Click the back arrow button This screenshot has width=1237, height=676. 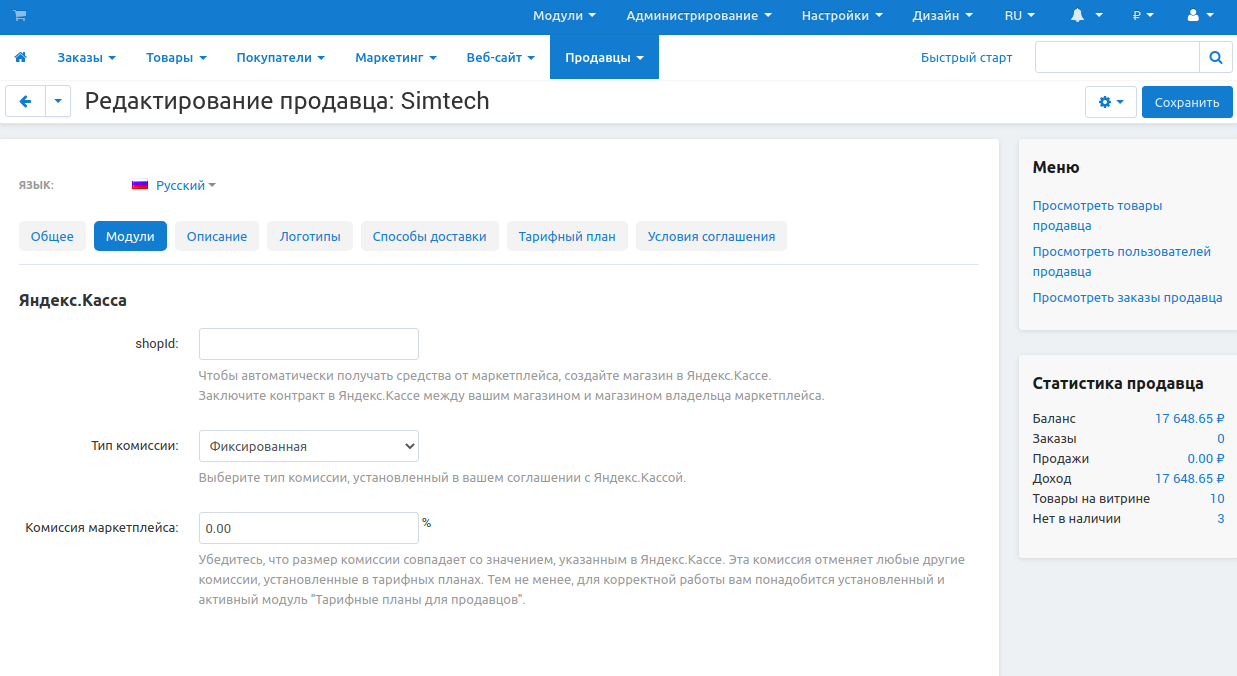[x=25, y=101]
